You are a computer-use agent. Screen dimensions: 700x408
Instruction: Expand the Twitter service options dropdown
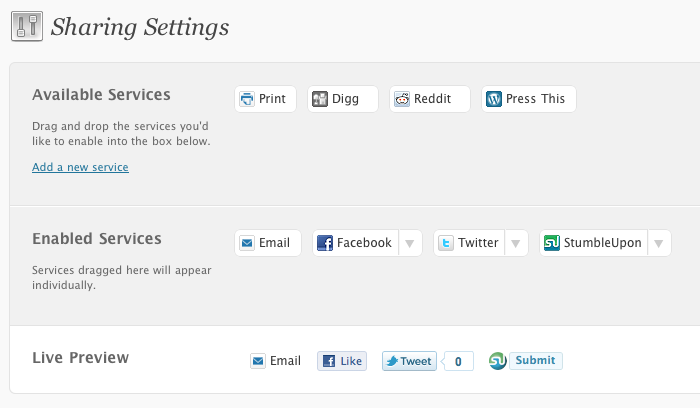[x=516, y=243]
